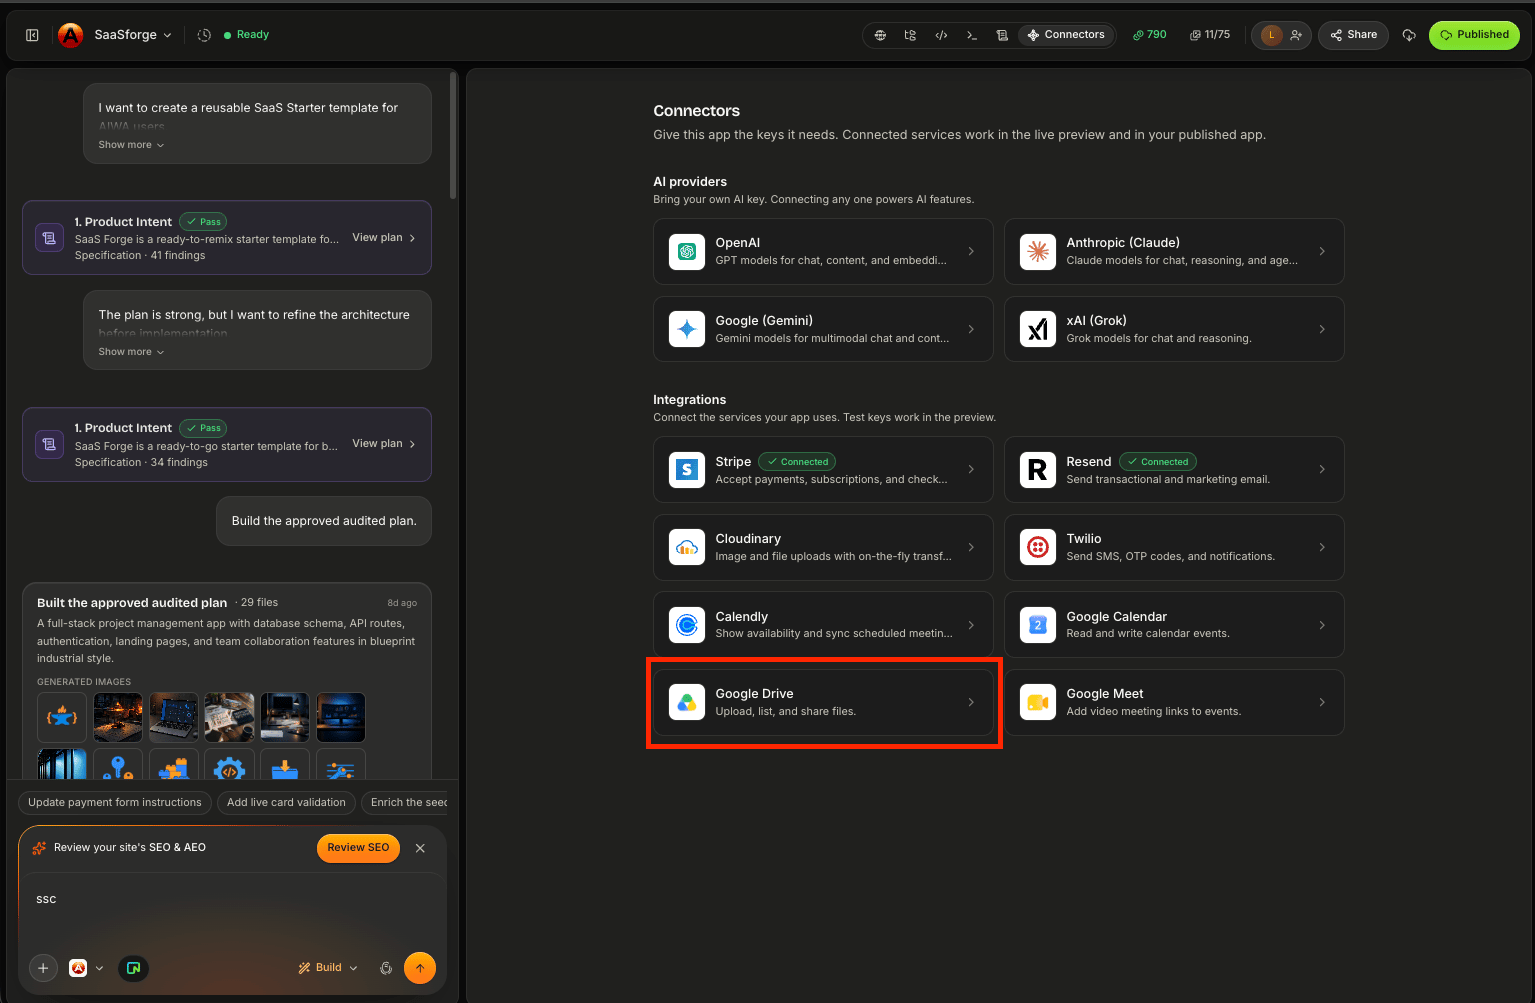1535x1003 pixels.
Task: Click the plus attachment button in chat input
Action: [x=43, y=968]
